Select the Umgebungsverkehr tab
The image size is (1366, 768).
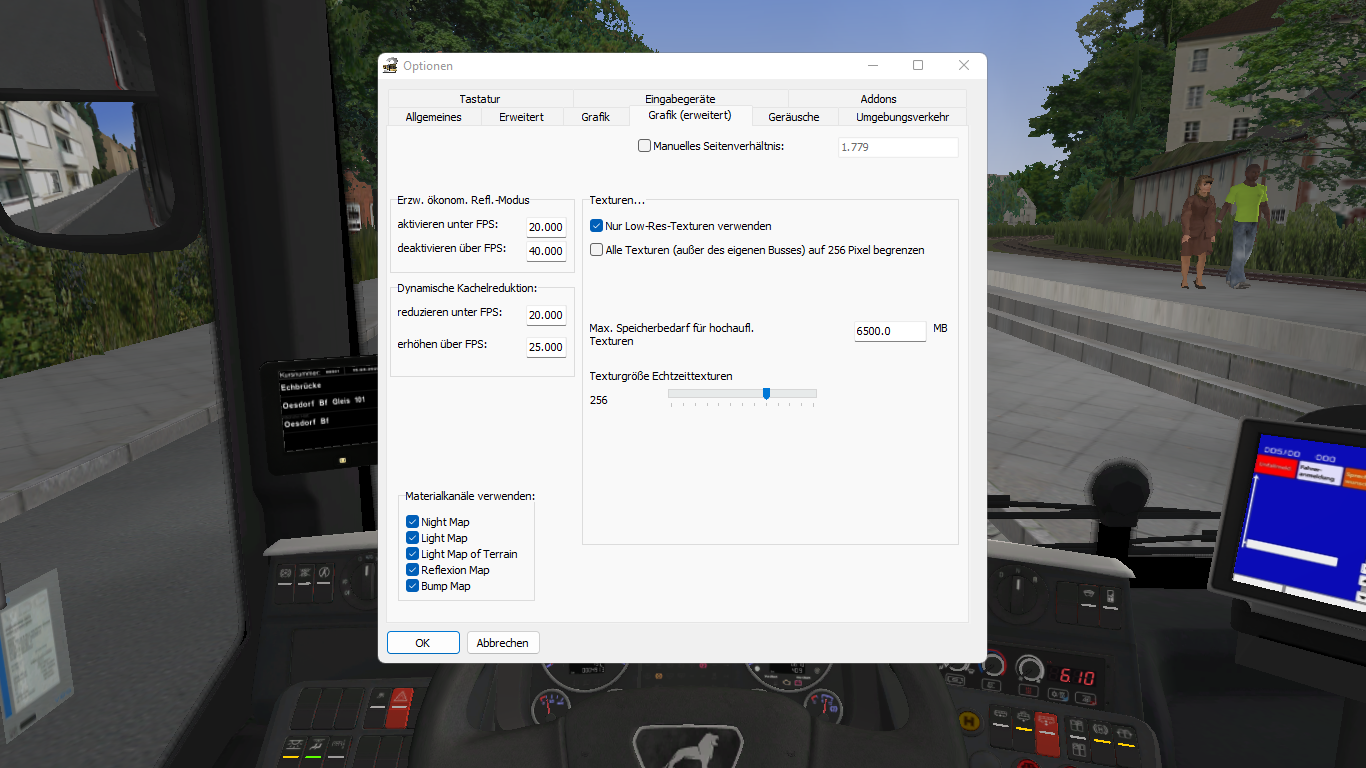click(x=902, y=117)
